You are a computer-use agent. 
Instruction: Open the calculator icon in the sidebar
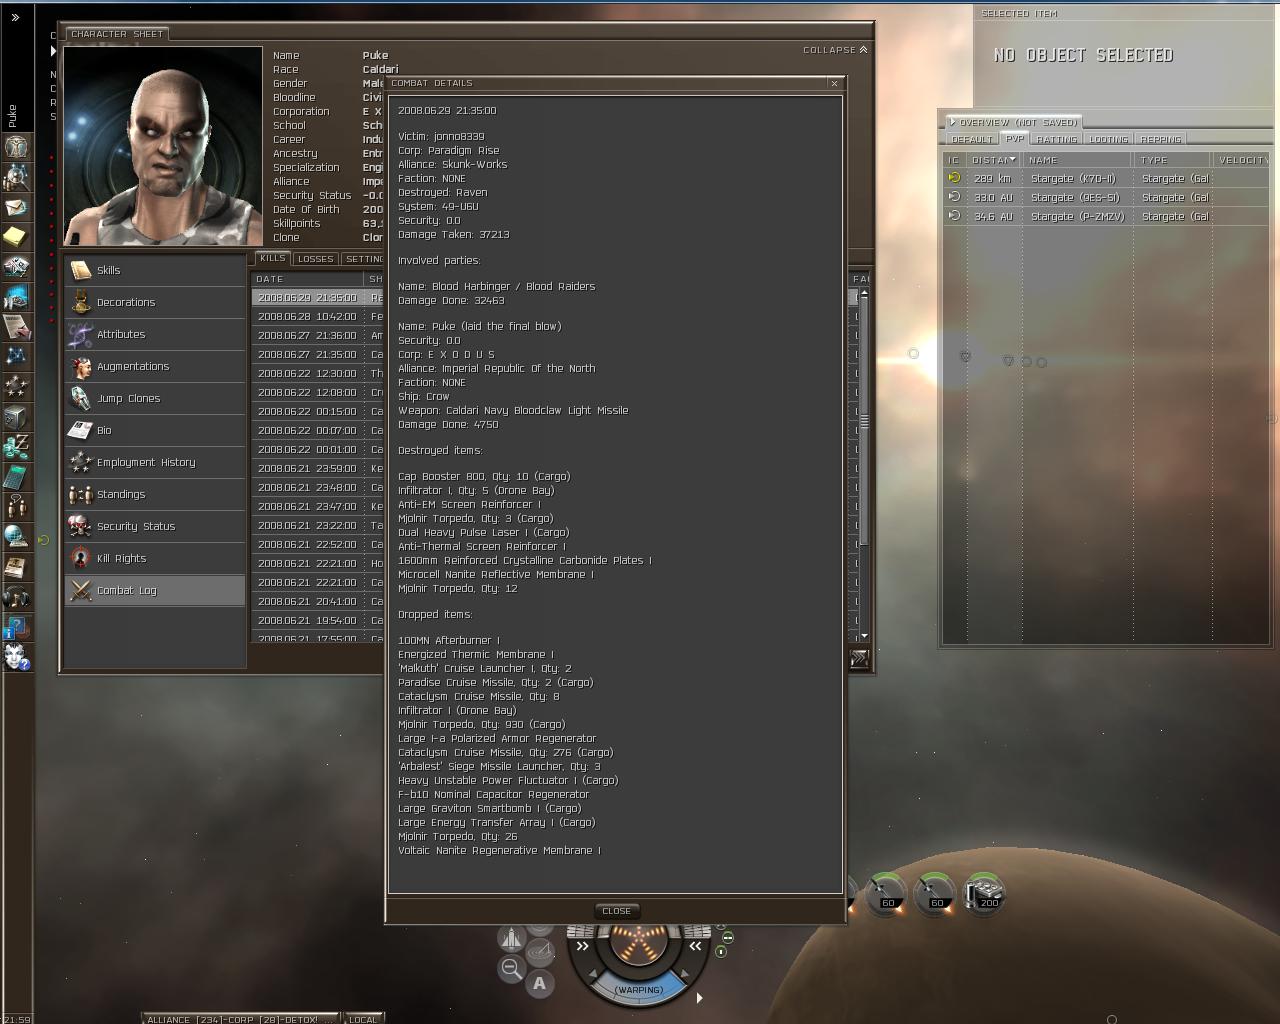[x=16, y=477]
